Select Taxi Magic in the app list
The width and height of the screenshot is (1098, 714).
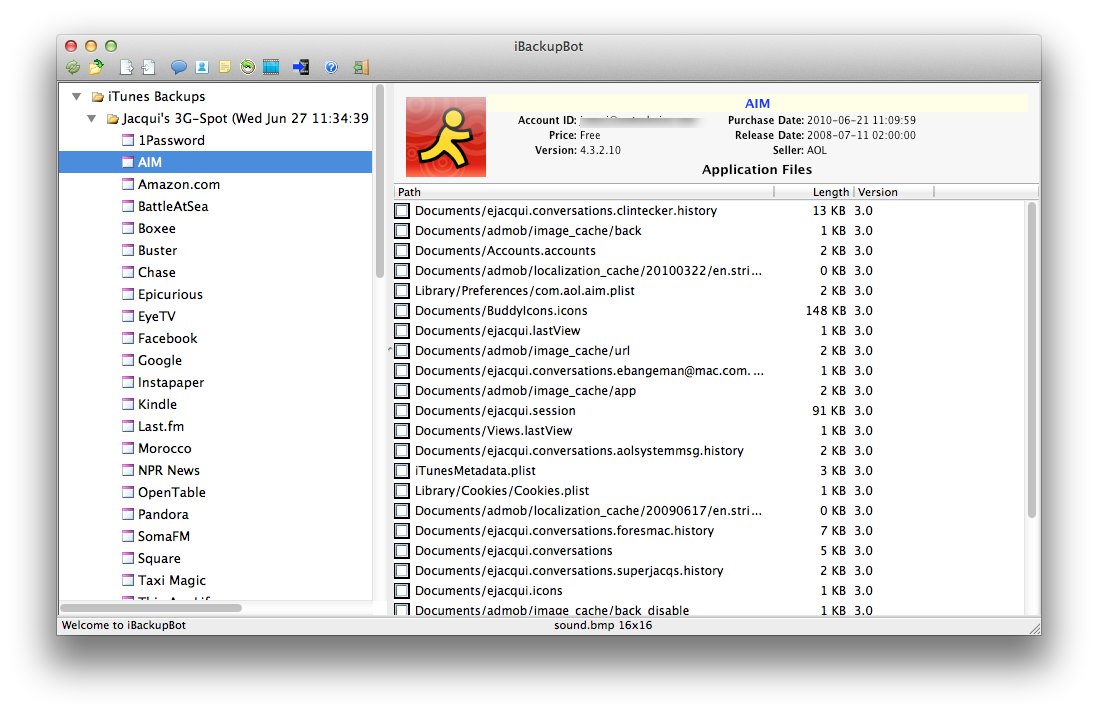coord(172,580)
